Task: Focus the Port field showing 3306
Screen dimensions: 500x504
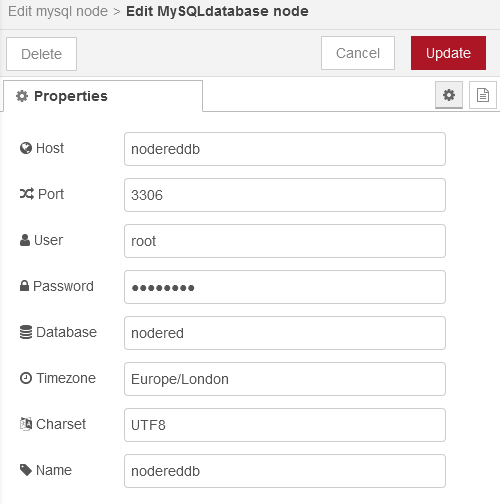Action: point(285,195)
